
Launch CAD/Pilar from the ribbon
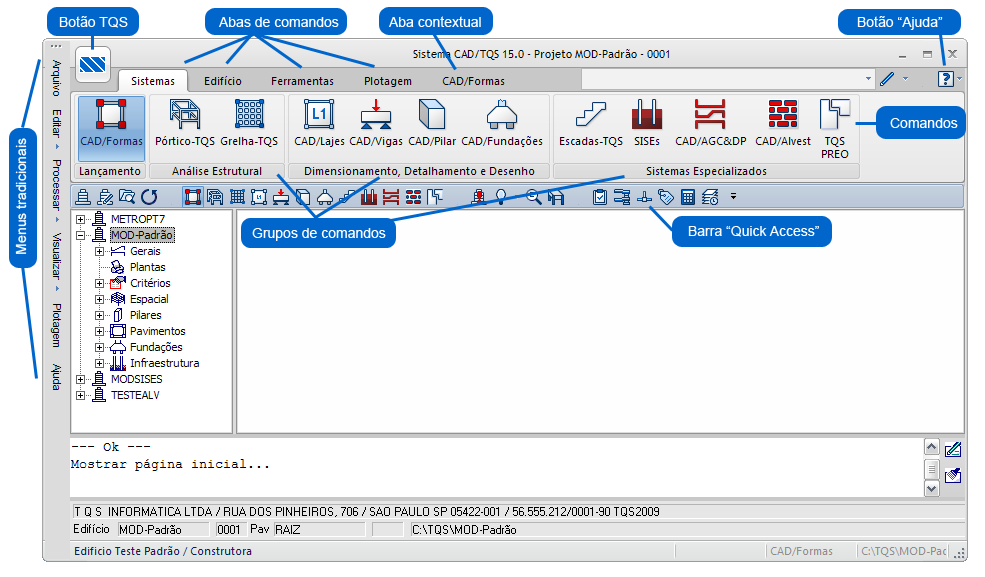click(x=432, y=124)
